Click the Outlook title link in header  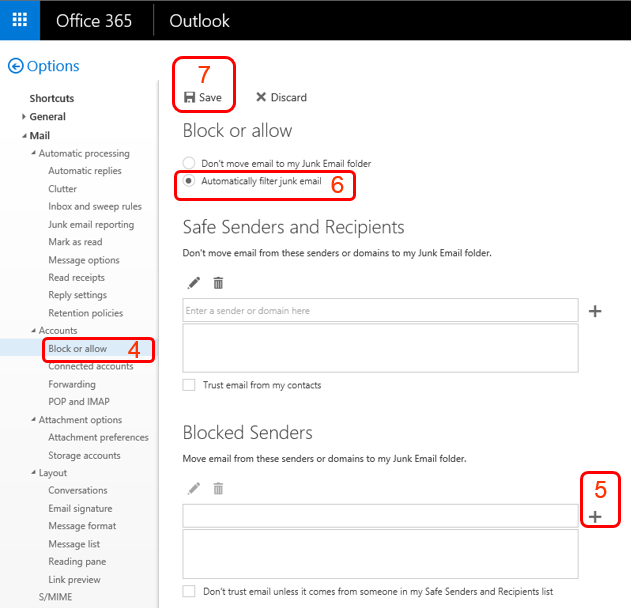point(199,20)
